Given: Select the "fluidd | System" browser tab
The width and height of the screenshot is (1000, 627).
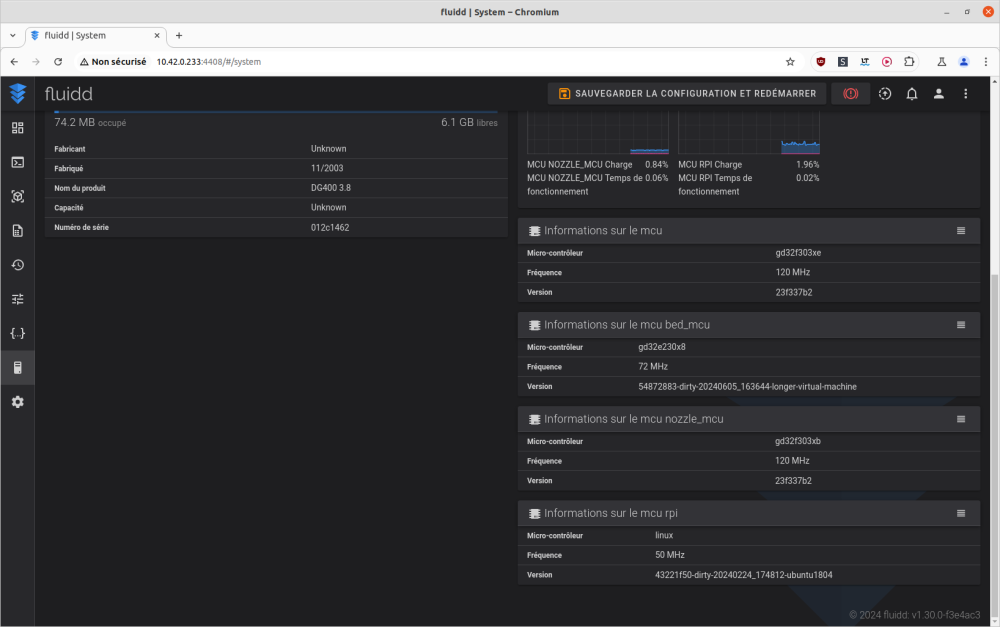Looking at the screenshot, I should coord(92,35).
